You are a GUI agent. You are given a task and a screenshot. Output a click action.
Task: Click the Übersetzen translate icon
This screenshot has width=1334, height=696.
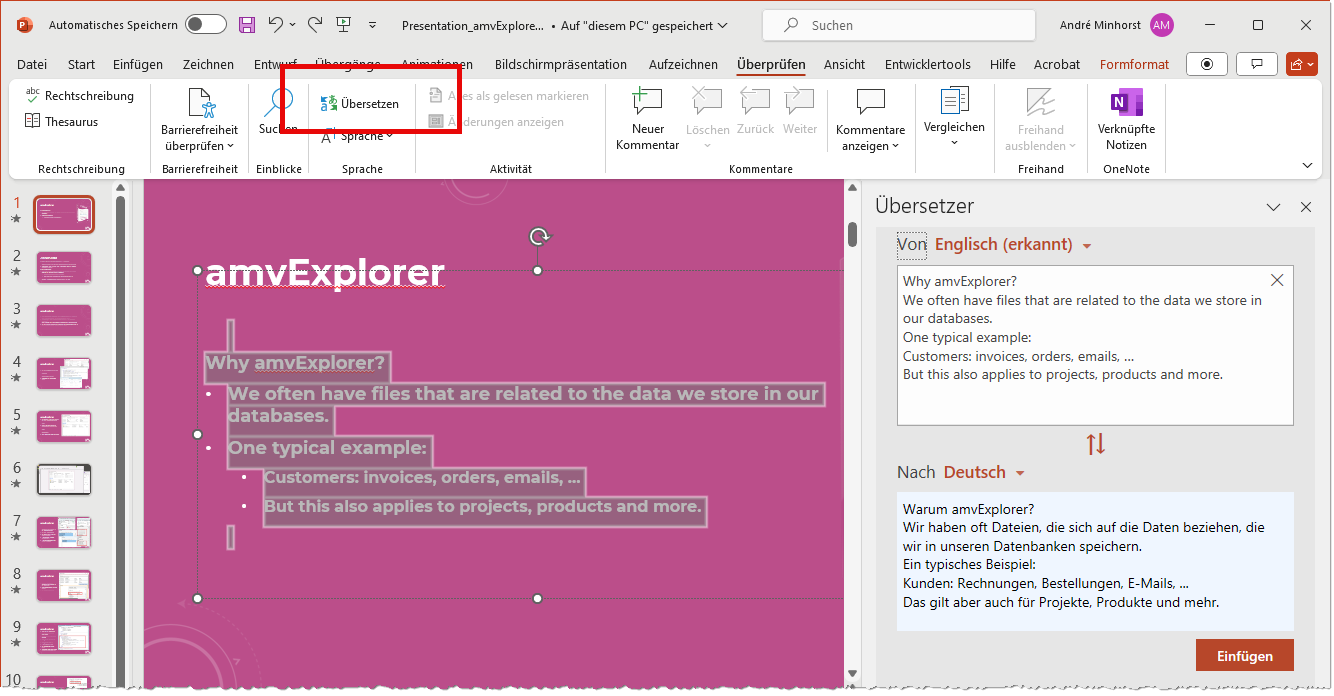[329, 104]
